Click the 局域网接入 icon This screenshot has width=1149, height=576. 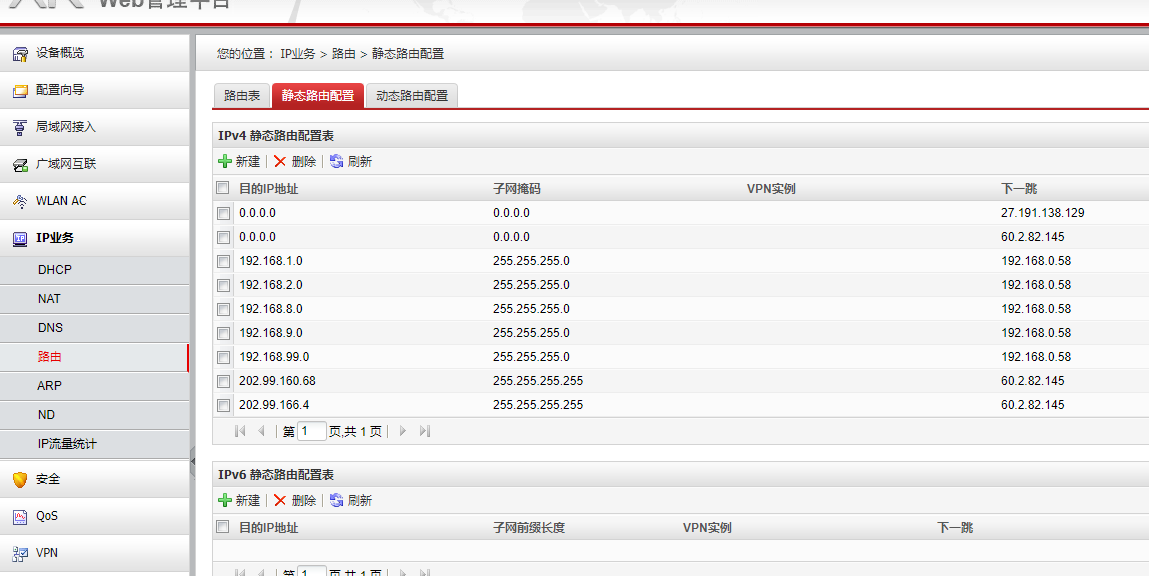click(x=20, y=127)
